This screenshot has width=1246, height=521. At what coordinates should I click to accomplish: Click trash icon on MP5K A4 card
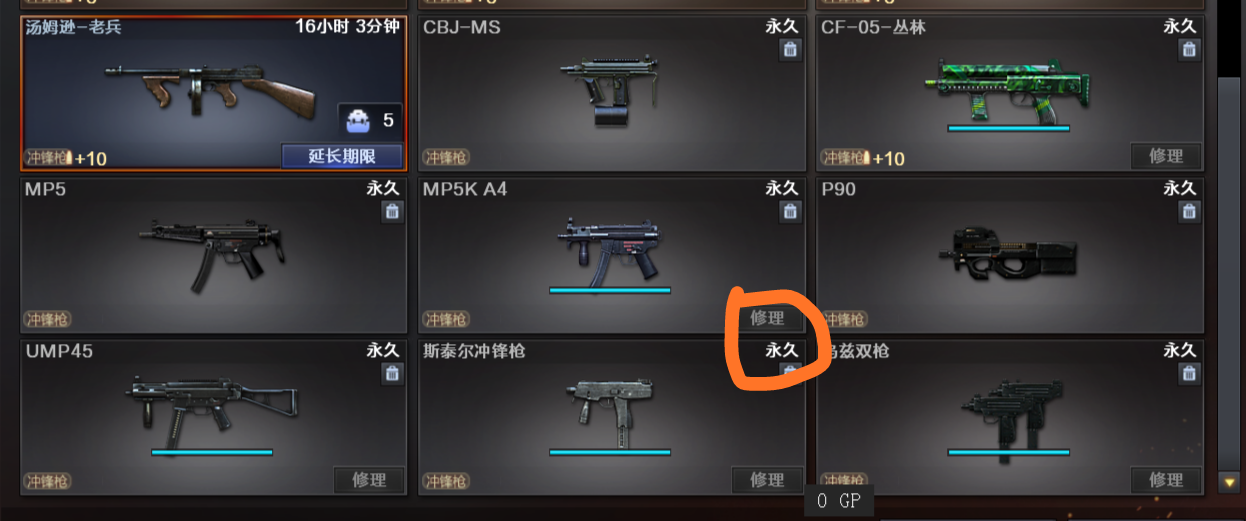click(791, 211)
